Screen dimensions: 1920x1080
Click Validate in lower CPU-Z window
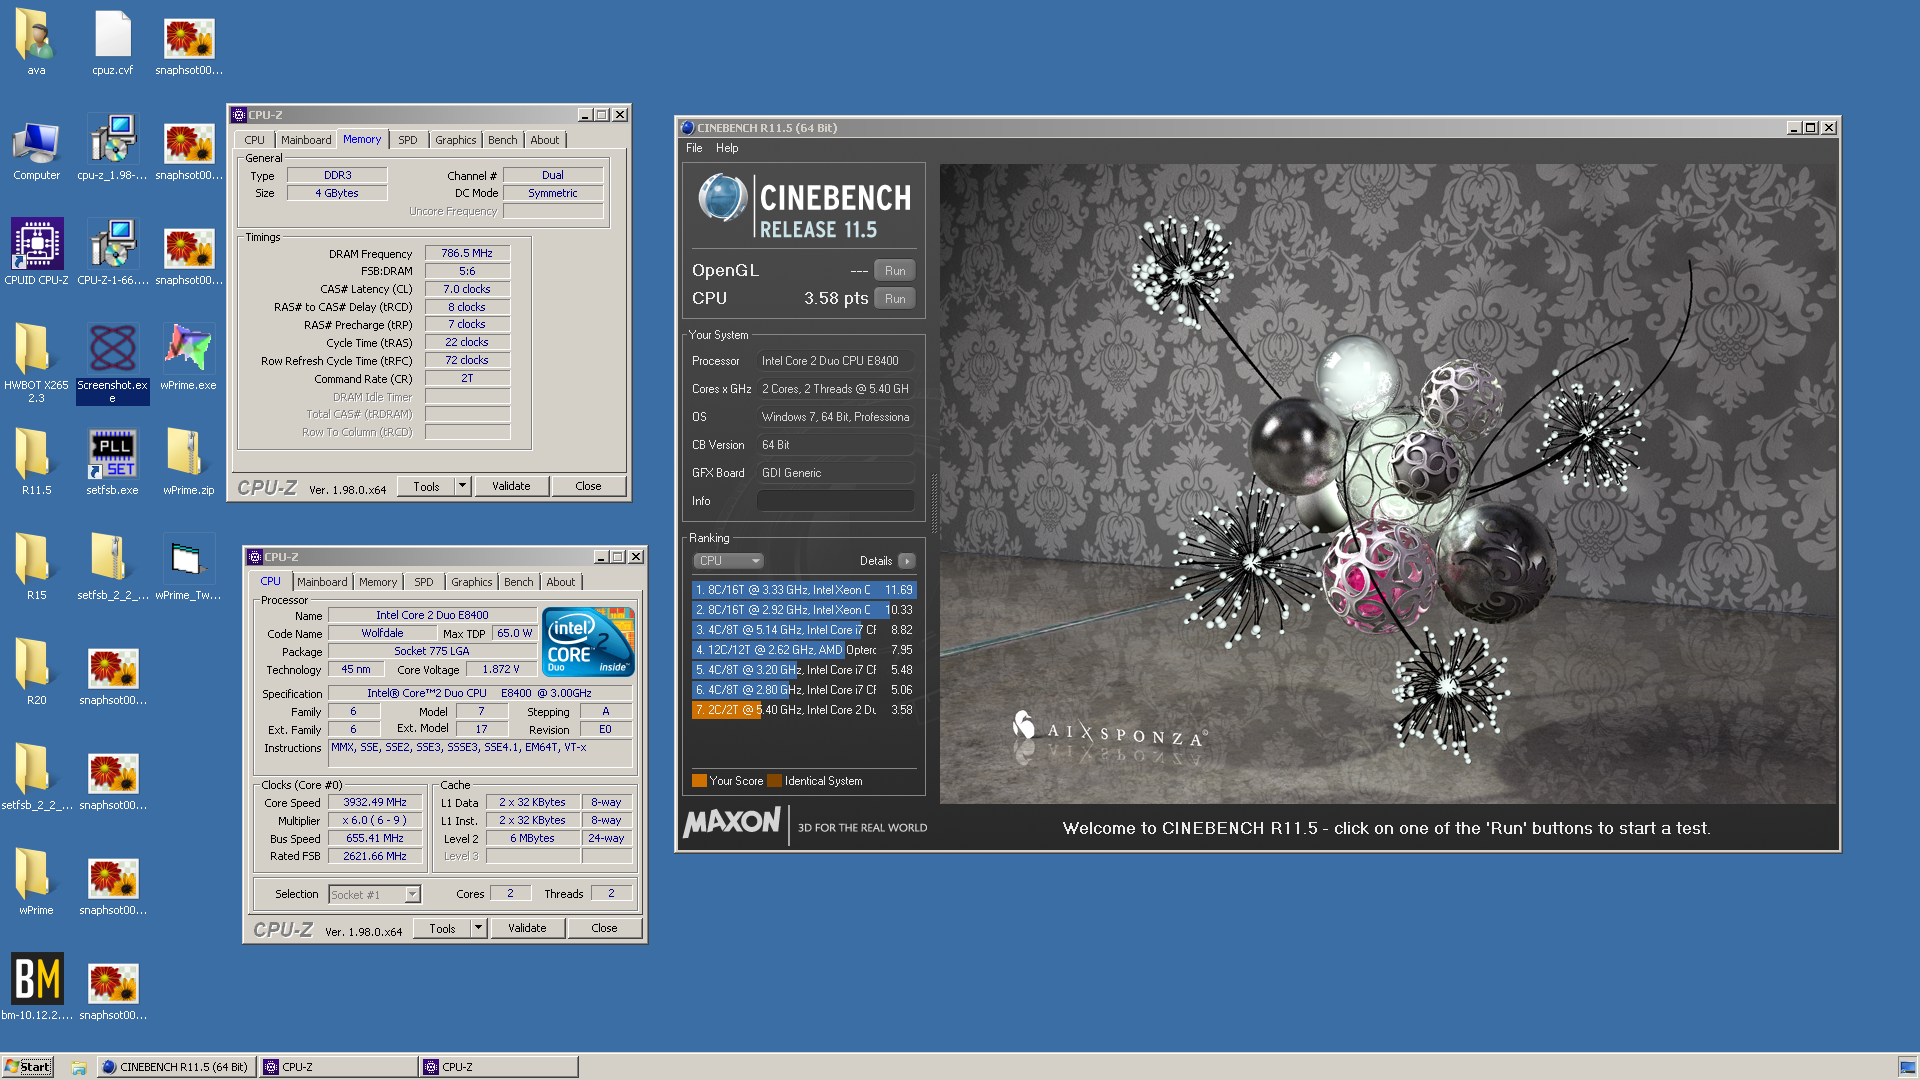(527, 928)
